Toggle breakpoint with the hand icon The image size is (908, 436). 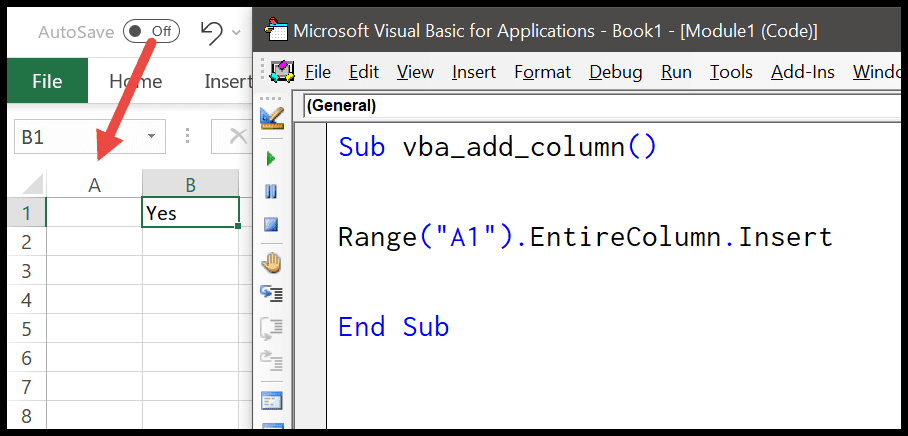point(271,264)
